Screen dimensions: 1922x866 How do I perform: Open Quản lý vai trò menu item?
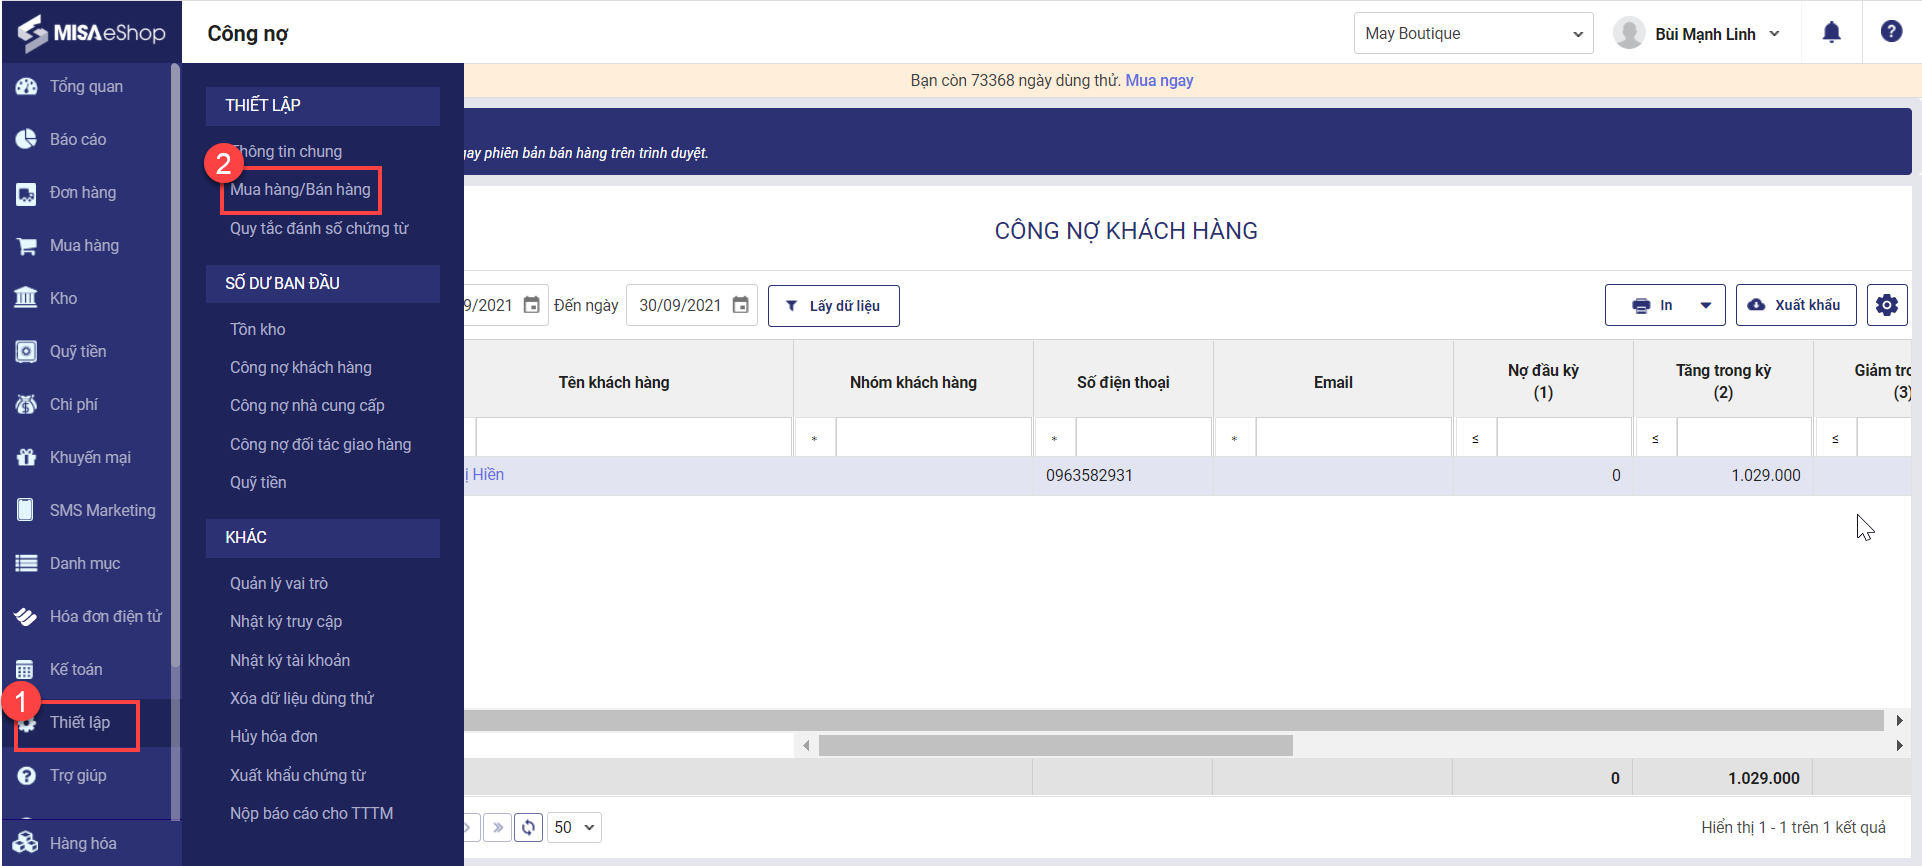279,583
